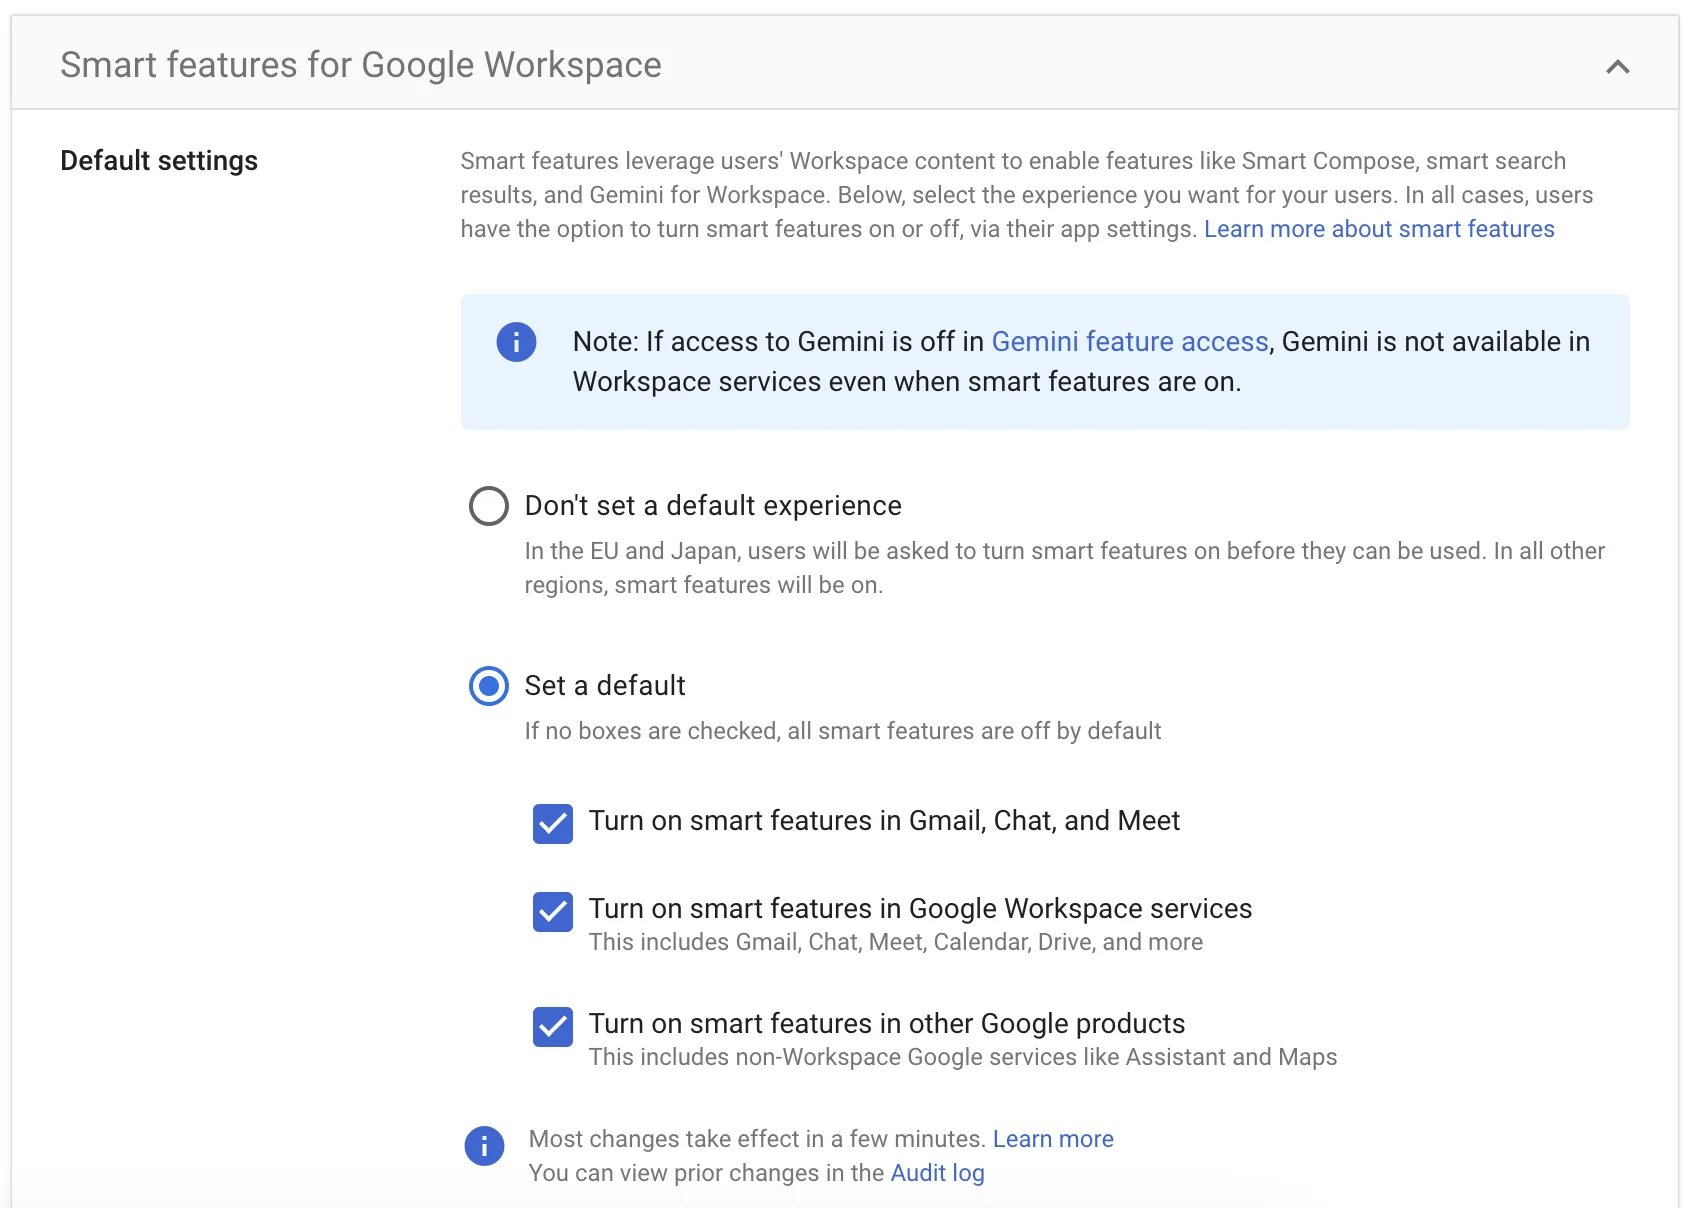Click 'This includes Gmail, Chat, Meet, Calendar' text
This screenshot has width=1692, height=1208.
click(896, 942)
